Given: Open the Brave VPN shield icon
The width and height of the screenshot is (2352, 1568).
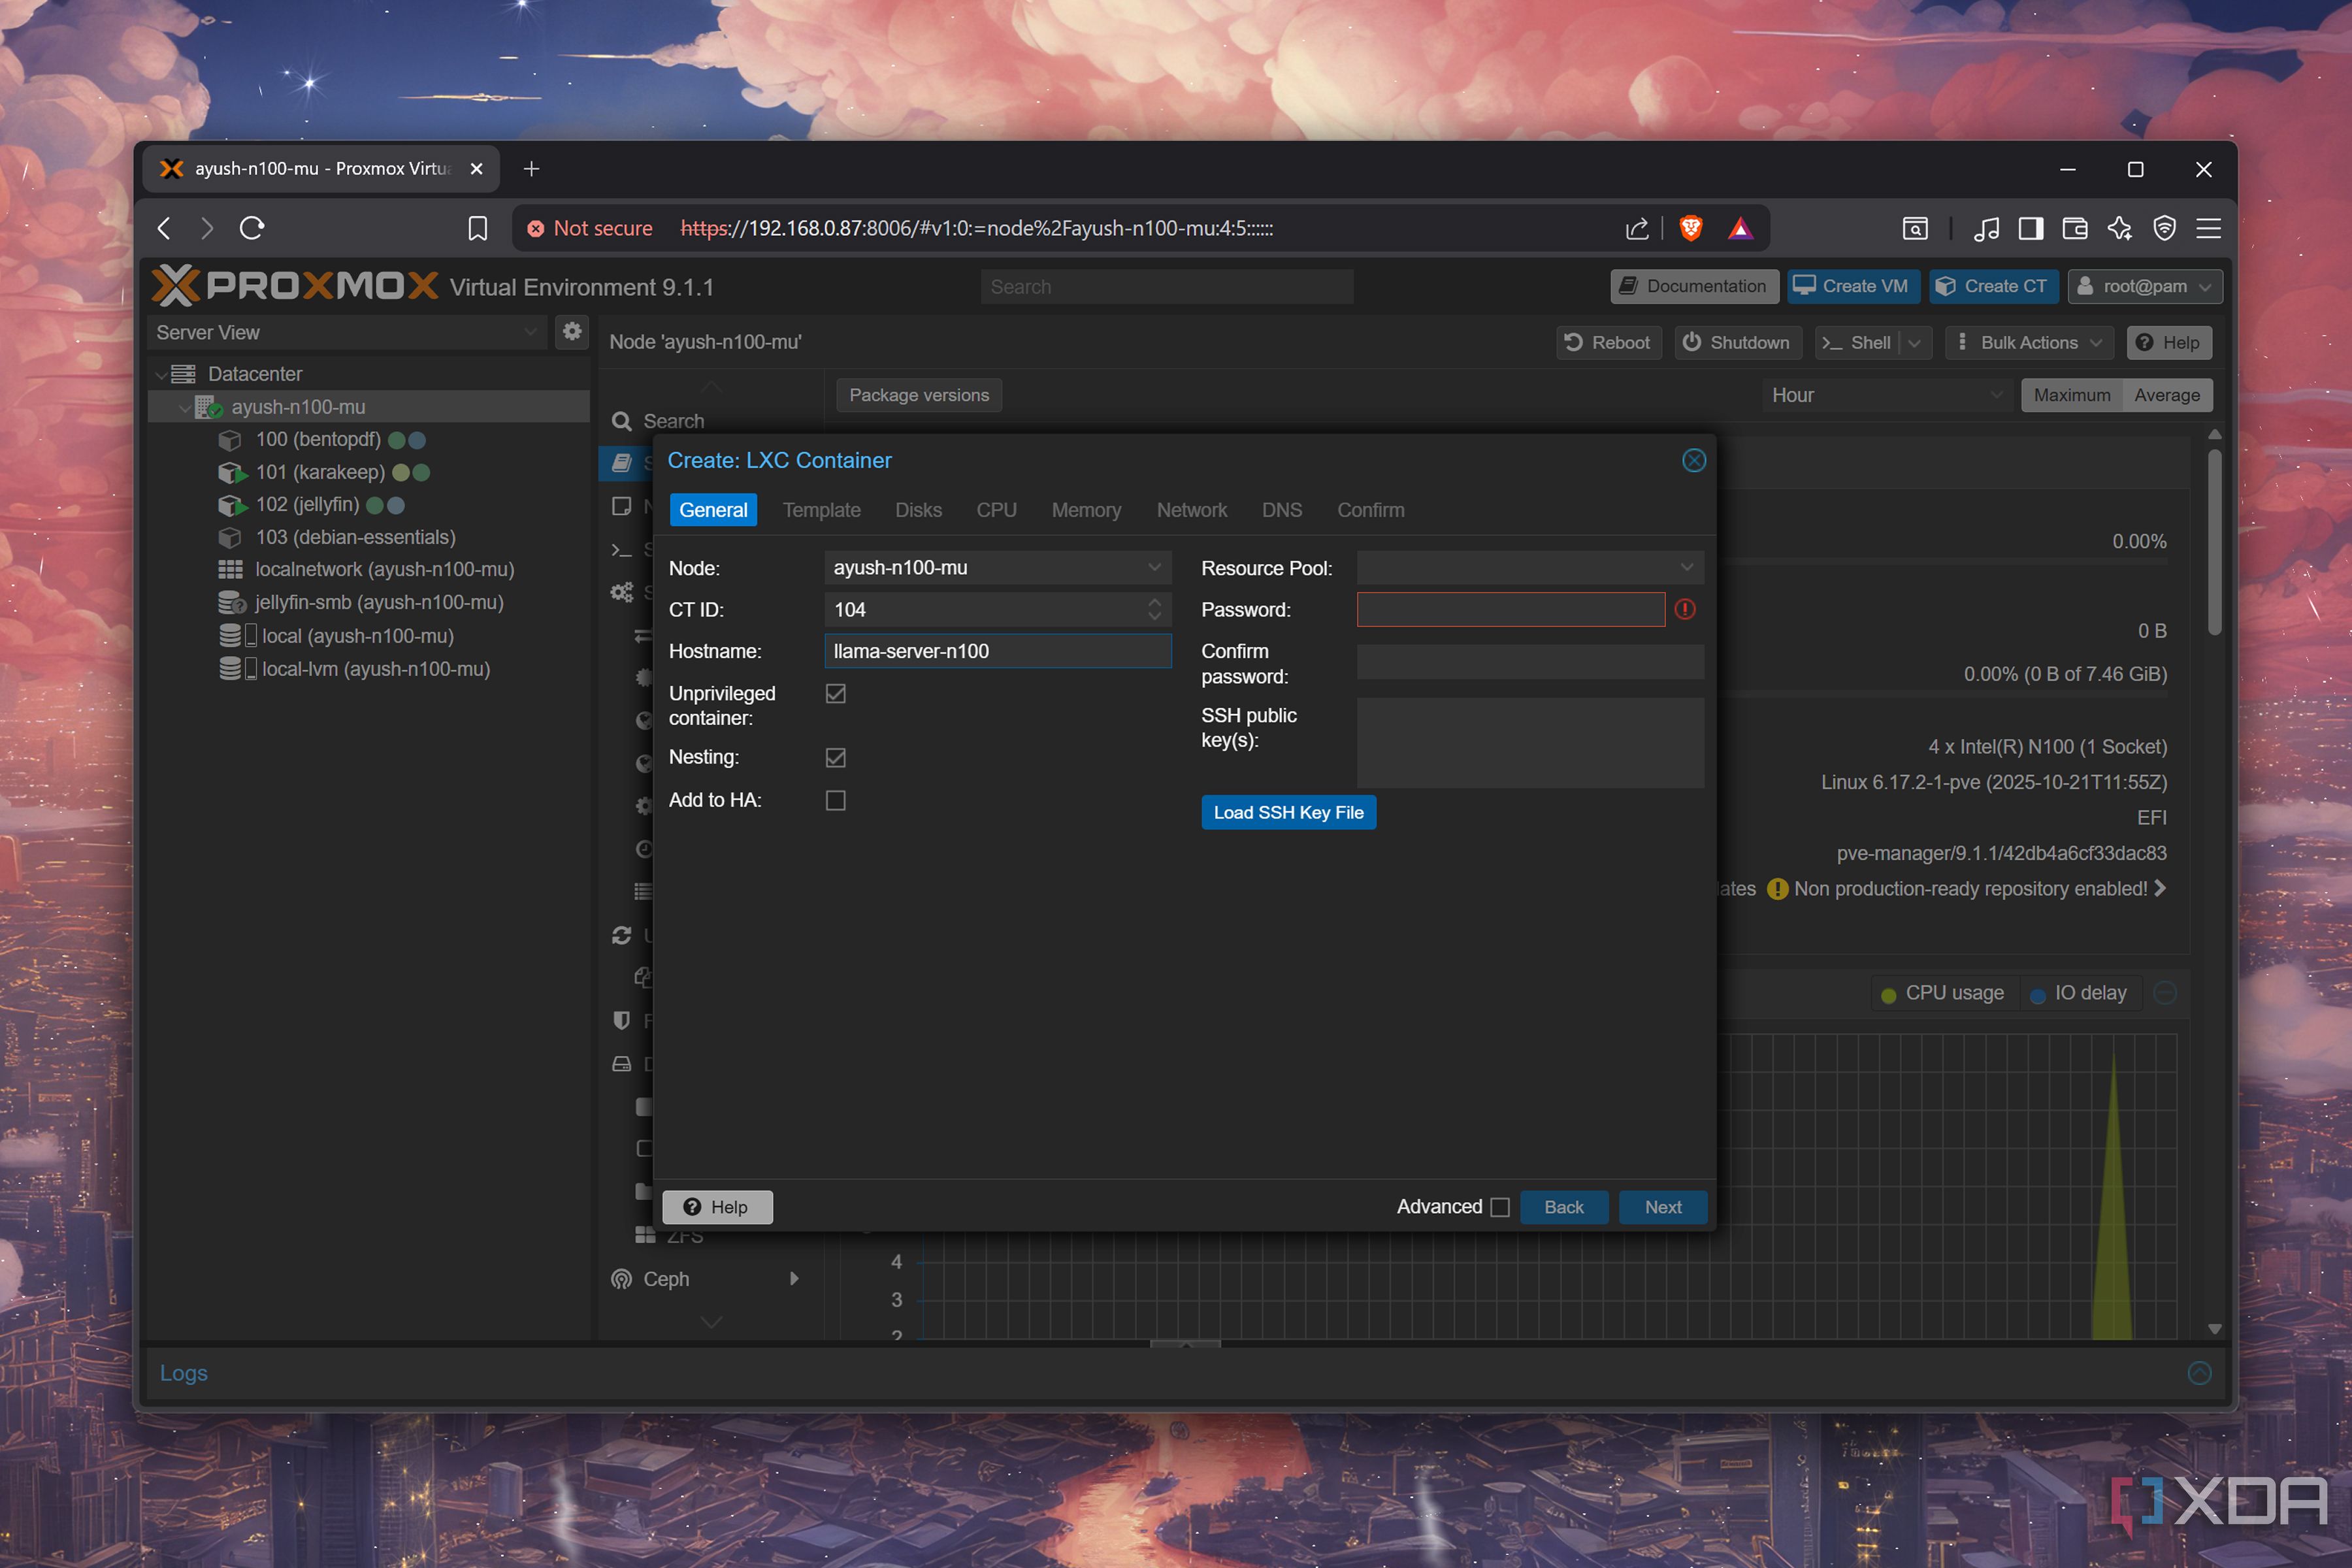Looking at the screenshot, I should (2164, 229).
